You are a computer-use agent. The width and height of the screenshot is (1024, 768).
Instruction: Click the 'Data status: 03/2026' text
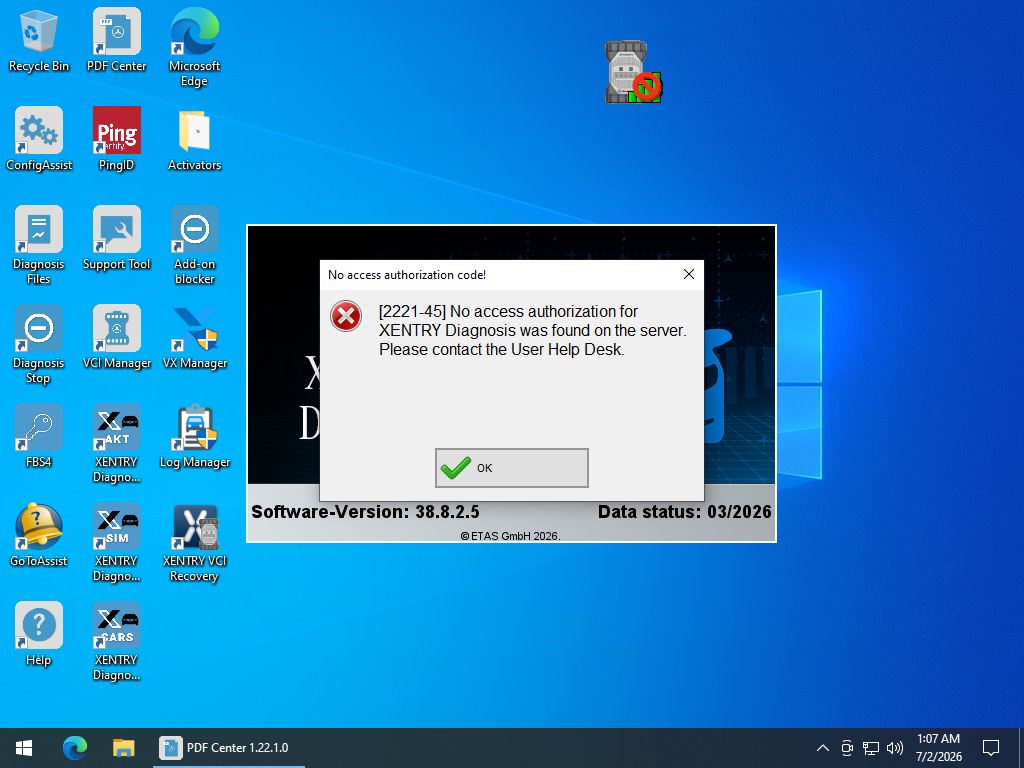(x=684, y=511)
